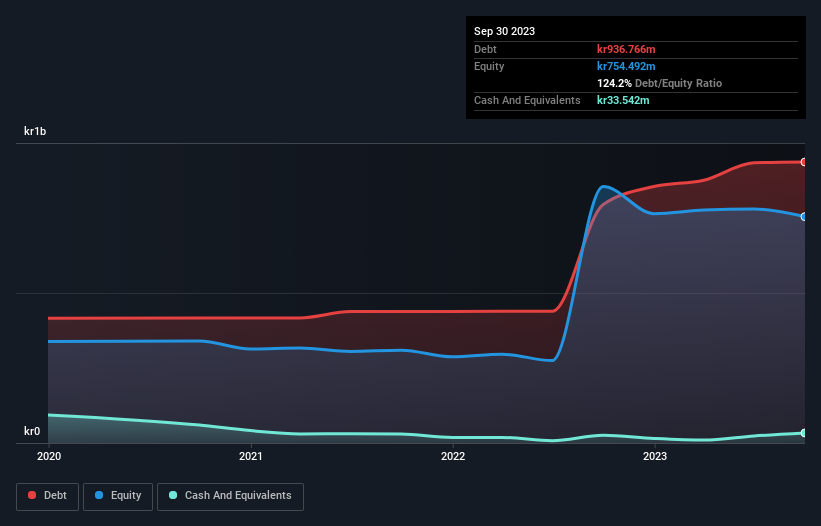Image resolution: width=821 pixels, height=526 pixels.
Task: Click the kr754.492m equity value
Action: tap(626, 66)
